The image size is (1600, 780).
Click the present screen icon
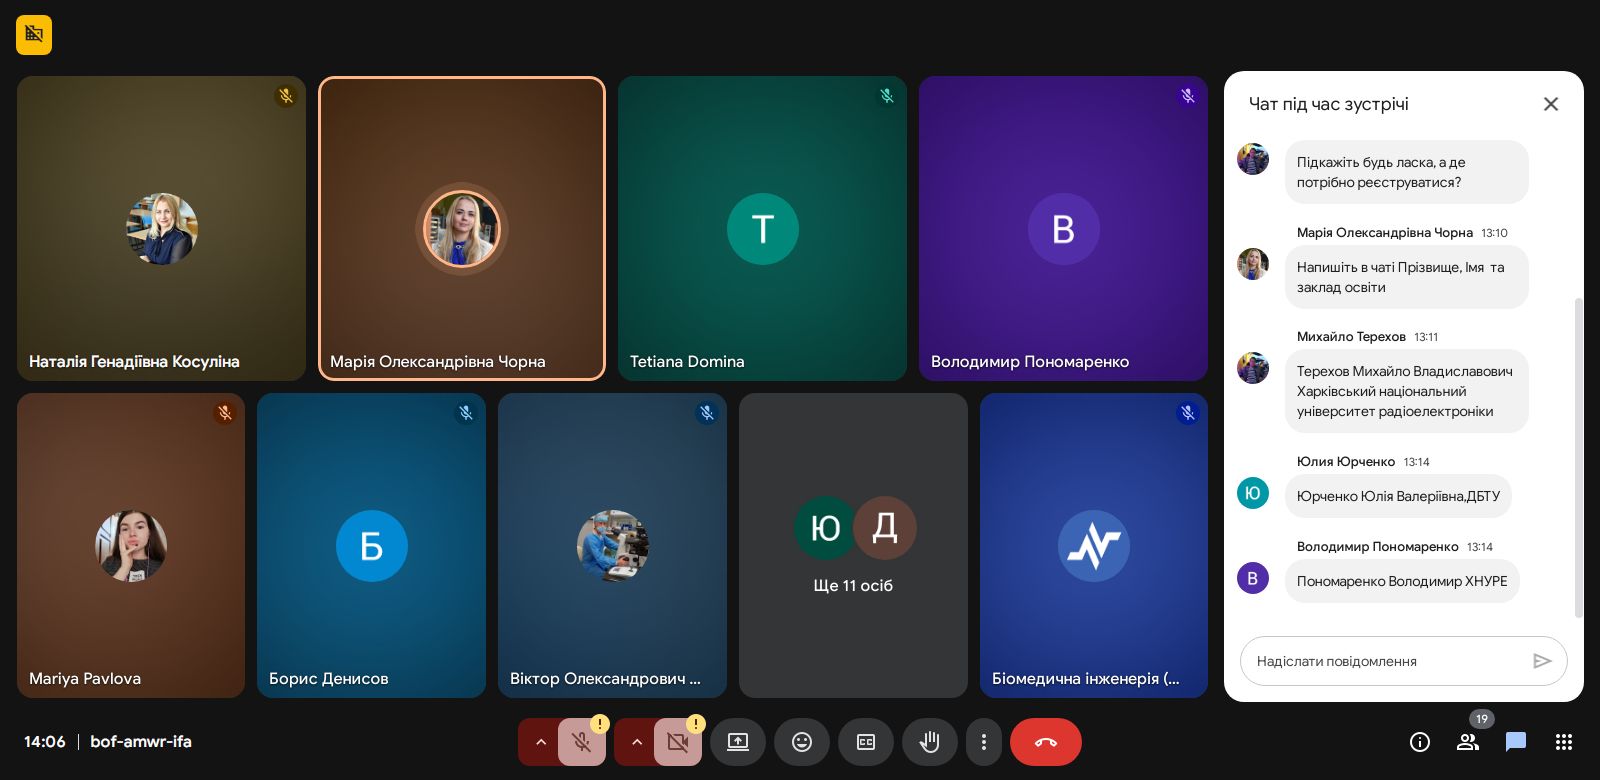pyautogui.click(x=738, y=742)
